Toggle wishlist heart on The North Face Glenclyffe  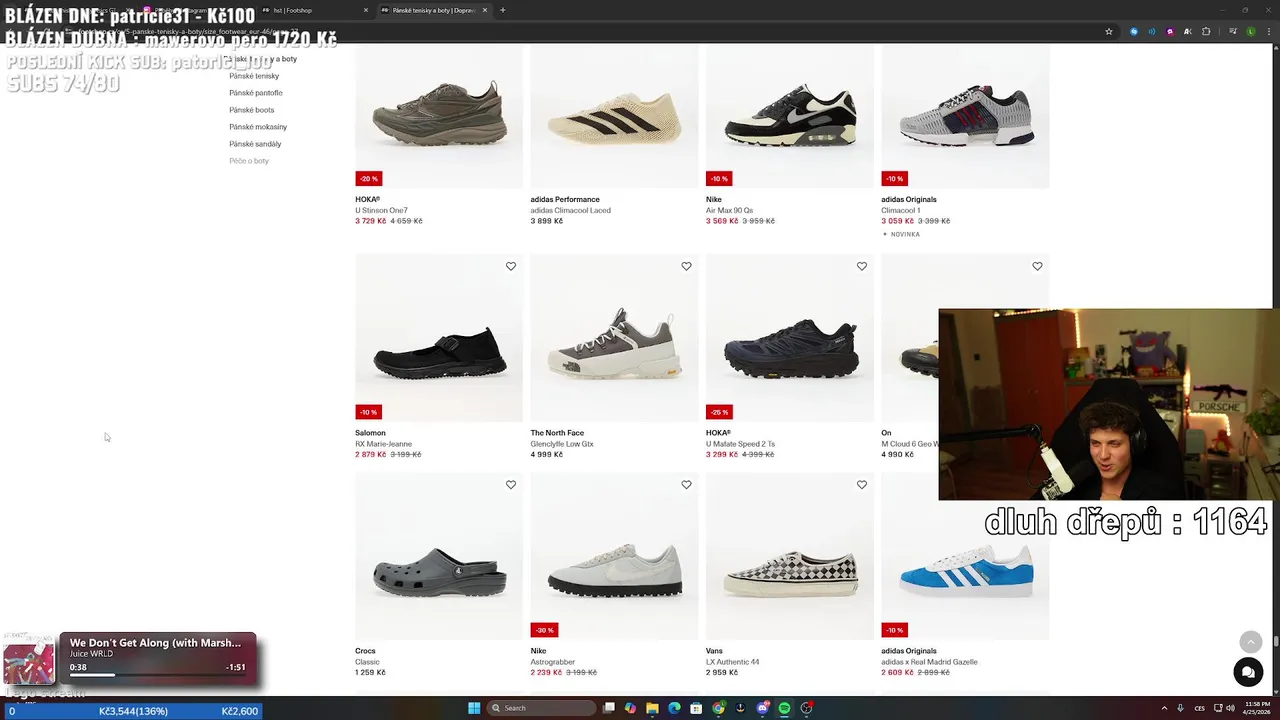click(x=686, y=266)
